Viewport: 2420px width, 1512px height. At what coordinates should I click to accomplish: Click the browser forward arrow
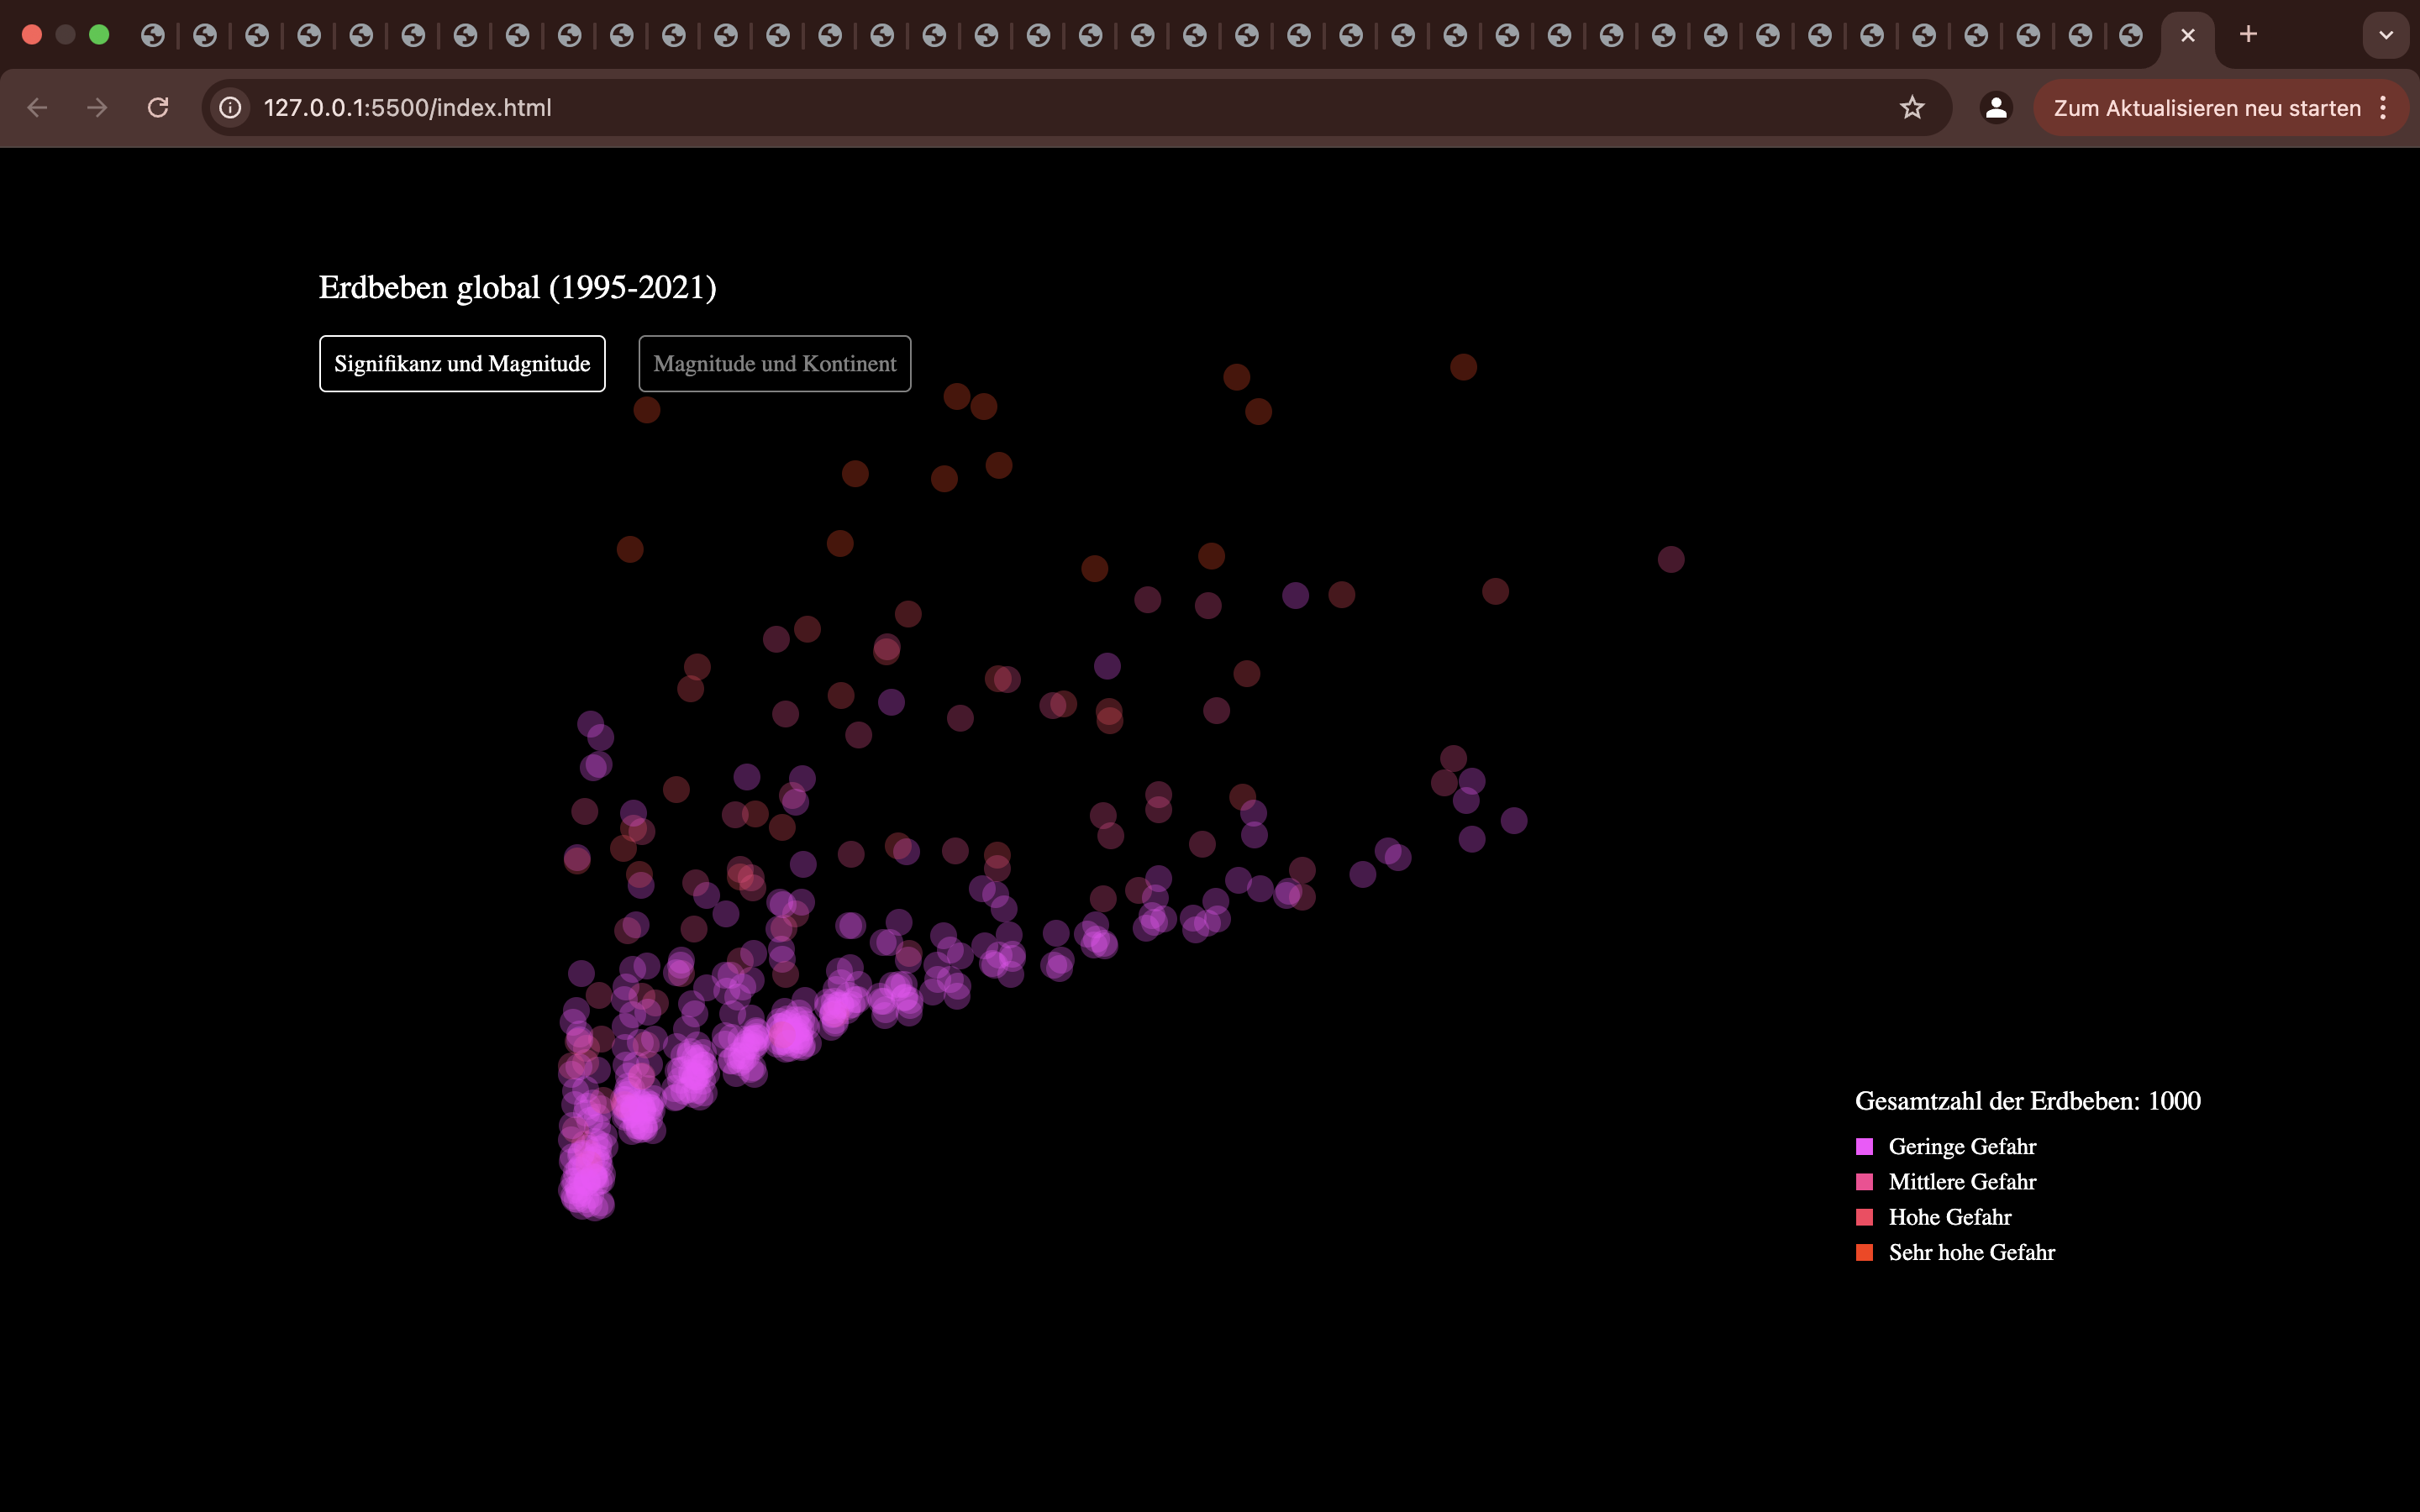(97, 108)
